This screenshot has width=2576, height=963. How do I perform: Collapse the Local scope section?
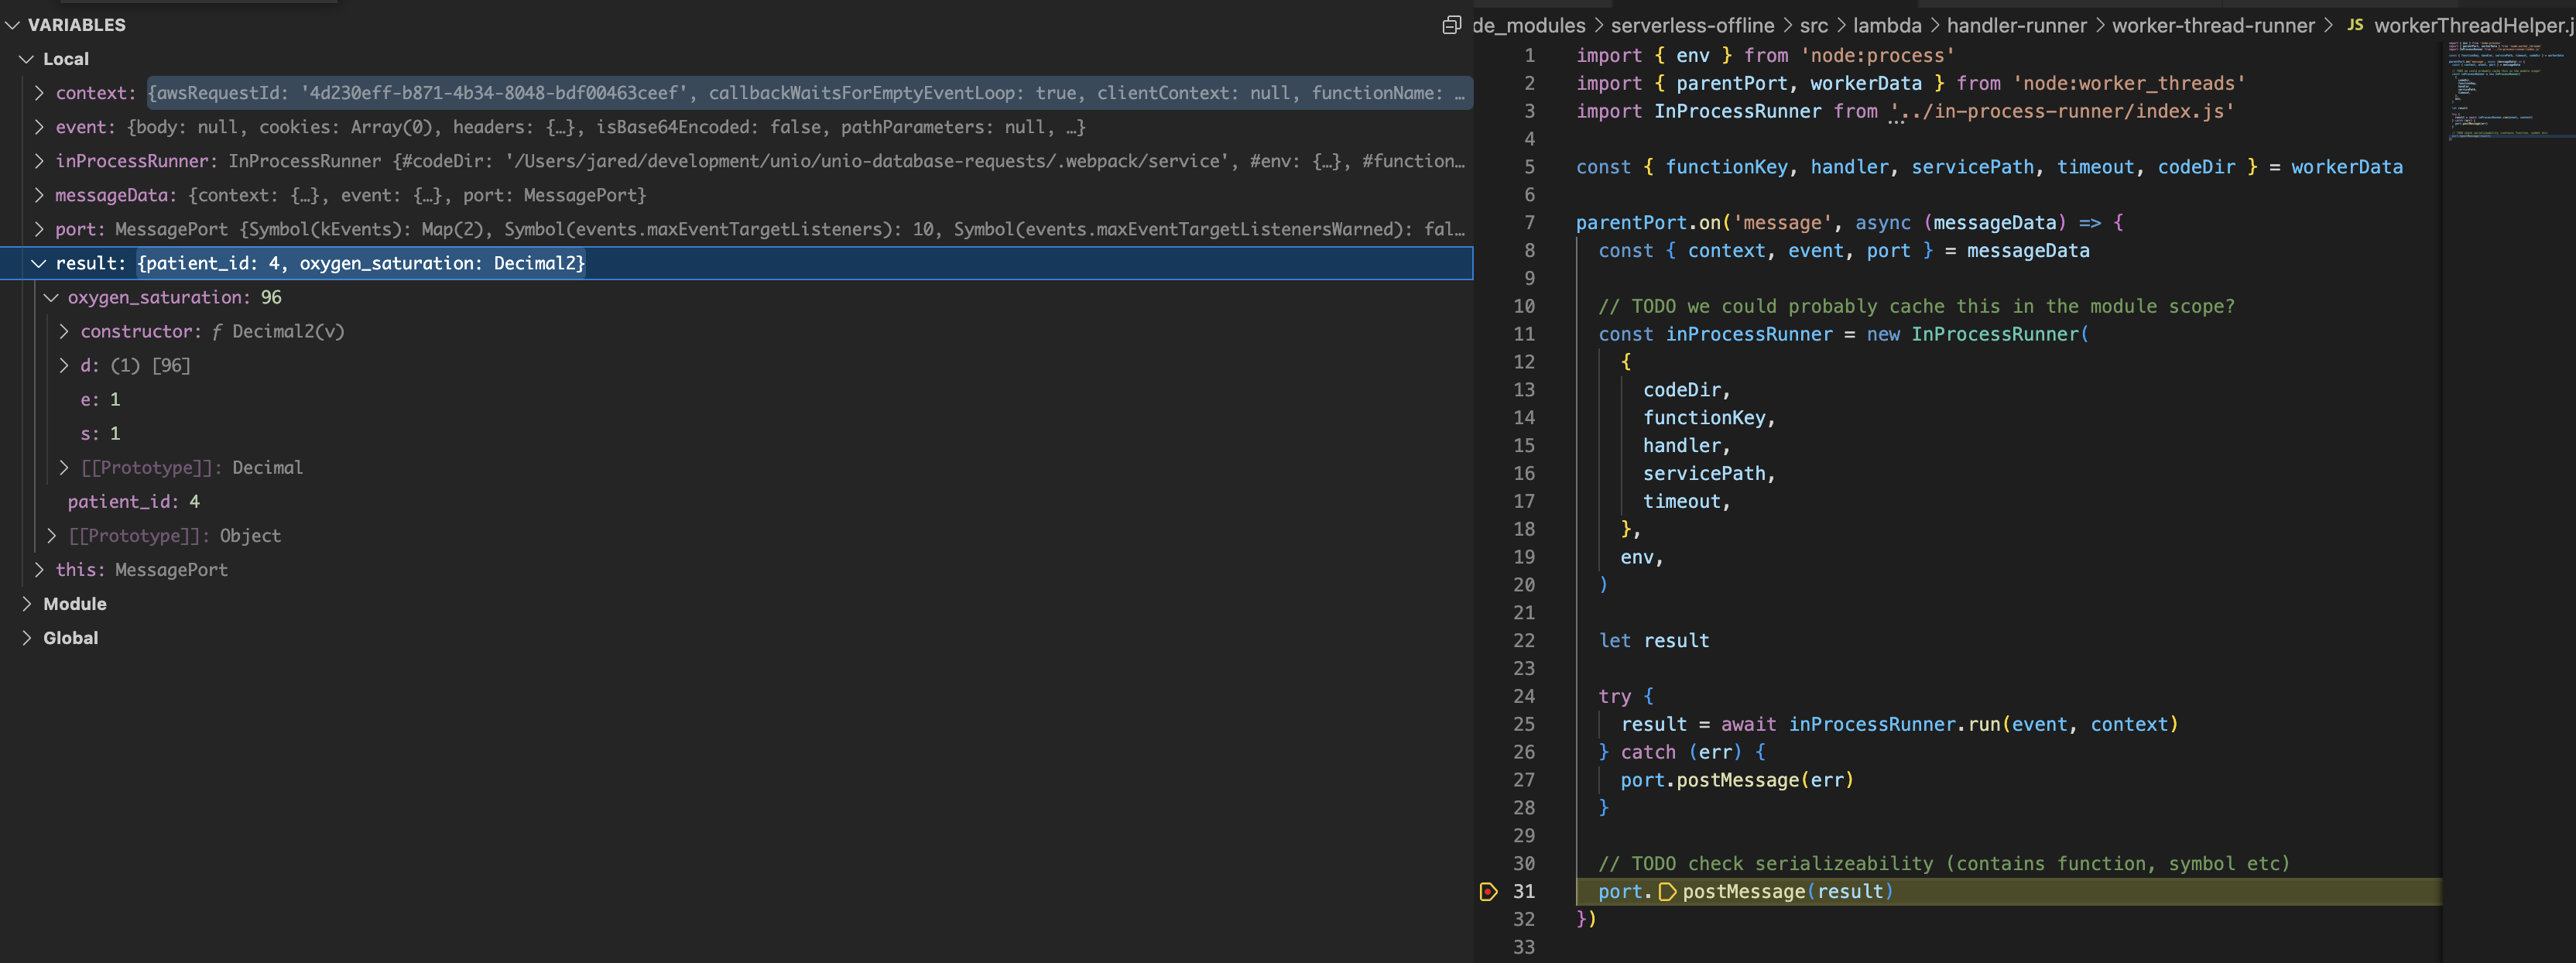click(27, 58)
